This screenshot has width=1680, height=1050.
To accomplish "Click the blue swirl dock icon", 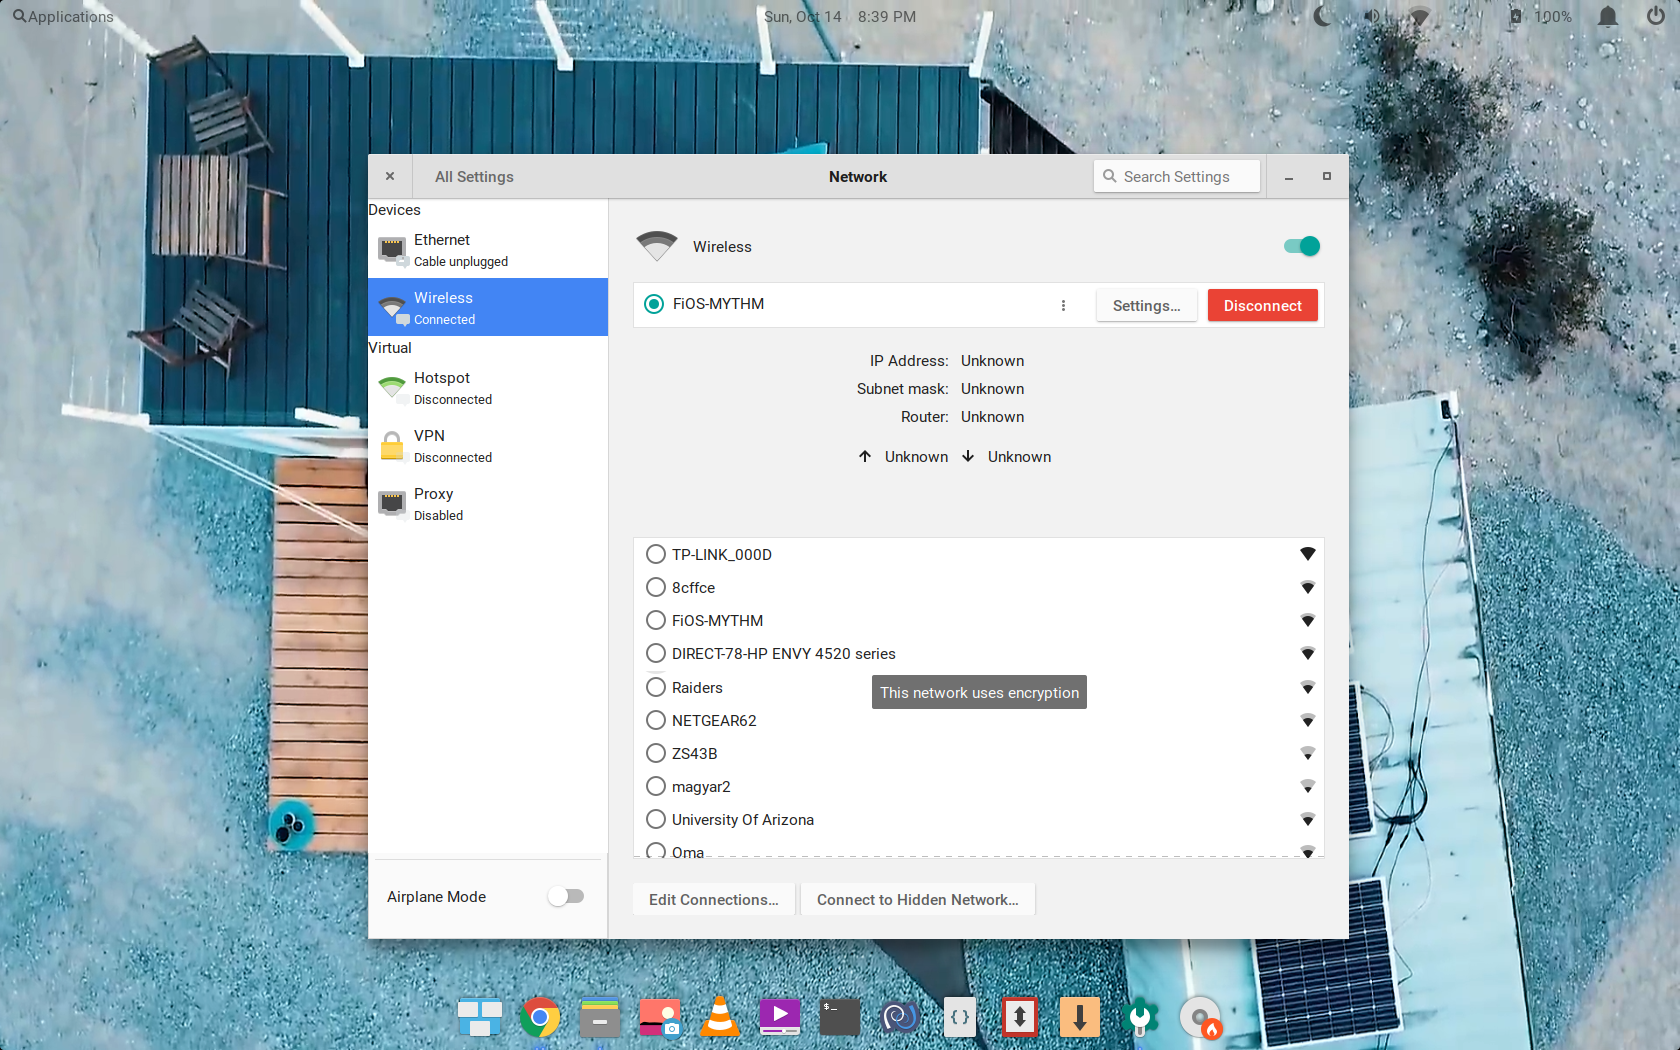I will 900,1018.
